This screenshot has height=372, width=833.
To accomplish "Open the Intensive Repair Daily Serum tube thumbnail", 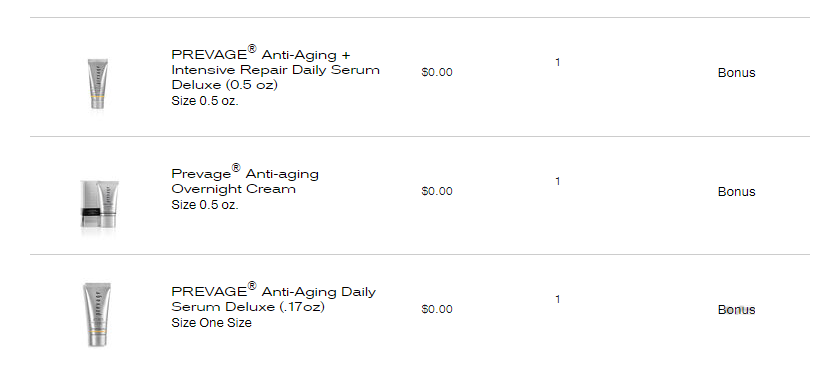I will [98, 83].
